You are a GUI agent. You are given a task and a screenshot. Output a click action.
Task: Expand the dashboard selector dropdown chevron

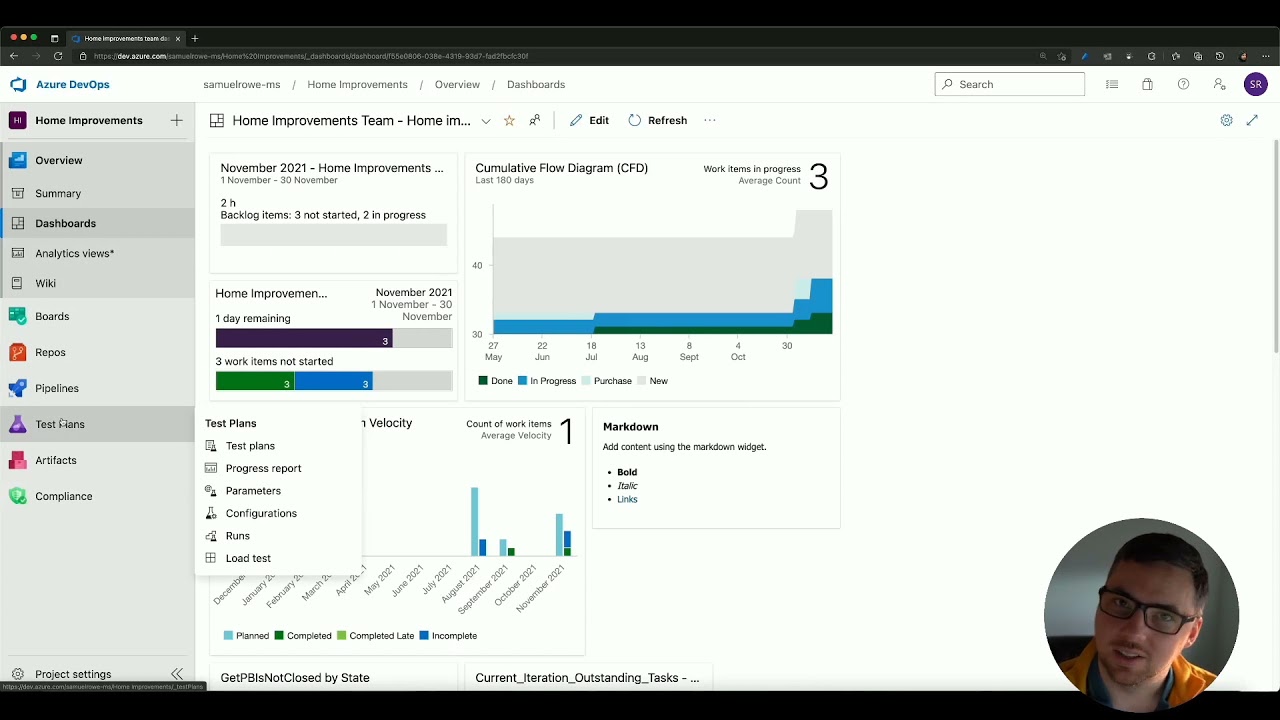(x=486, y=121)
